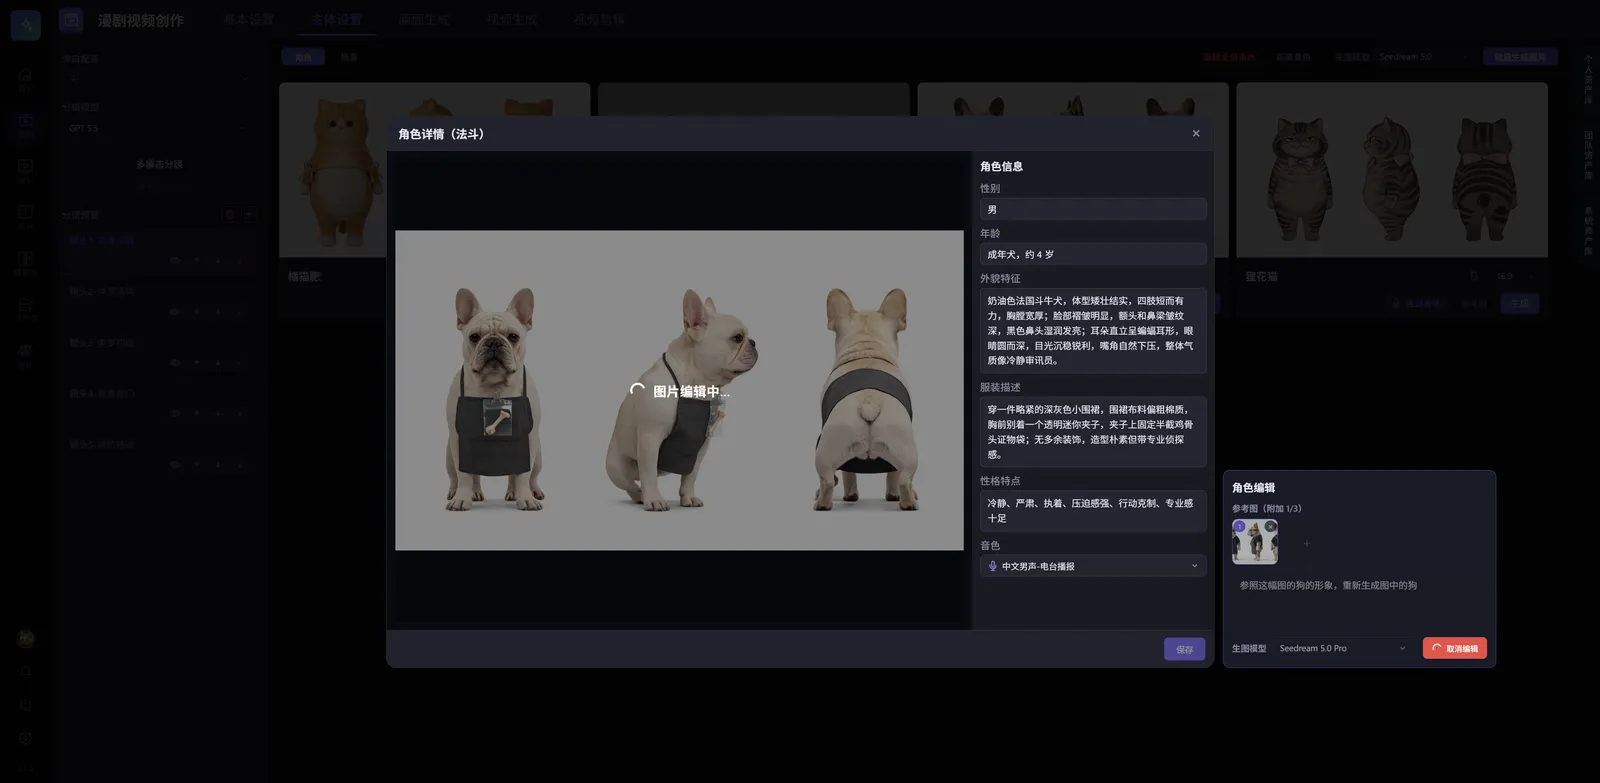Add a new shot with 分镜提要 plus
The width and height of the screenshot is (1600, 783).
click(x=249, y=214)
